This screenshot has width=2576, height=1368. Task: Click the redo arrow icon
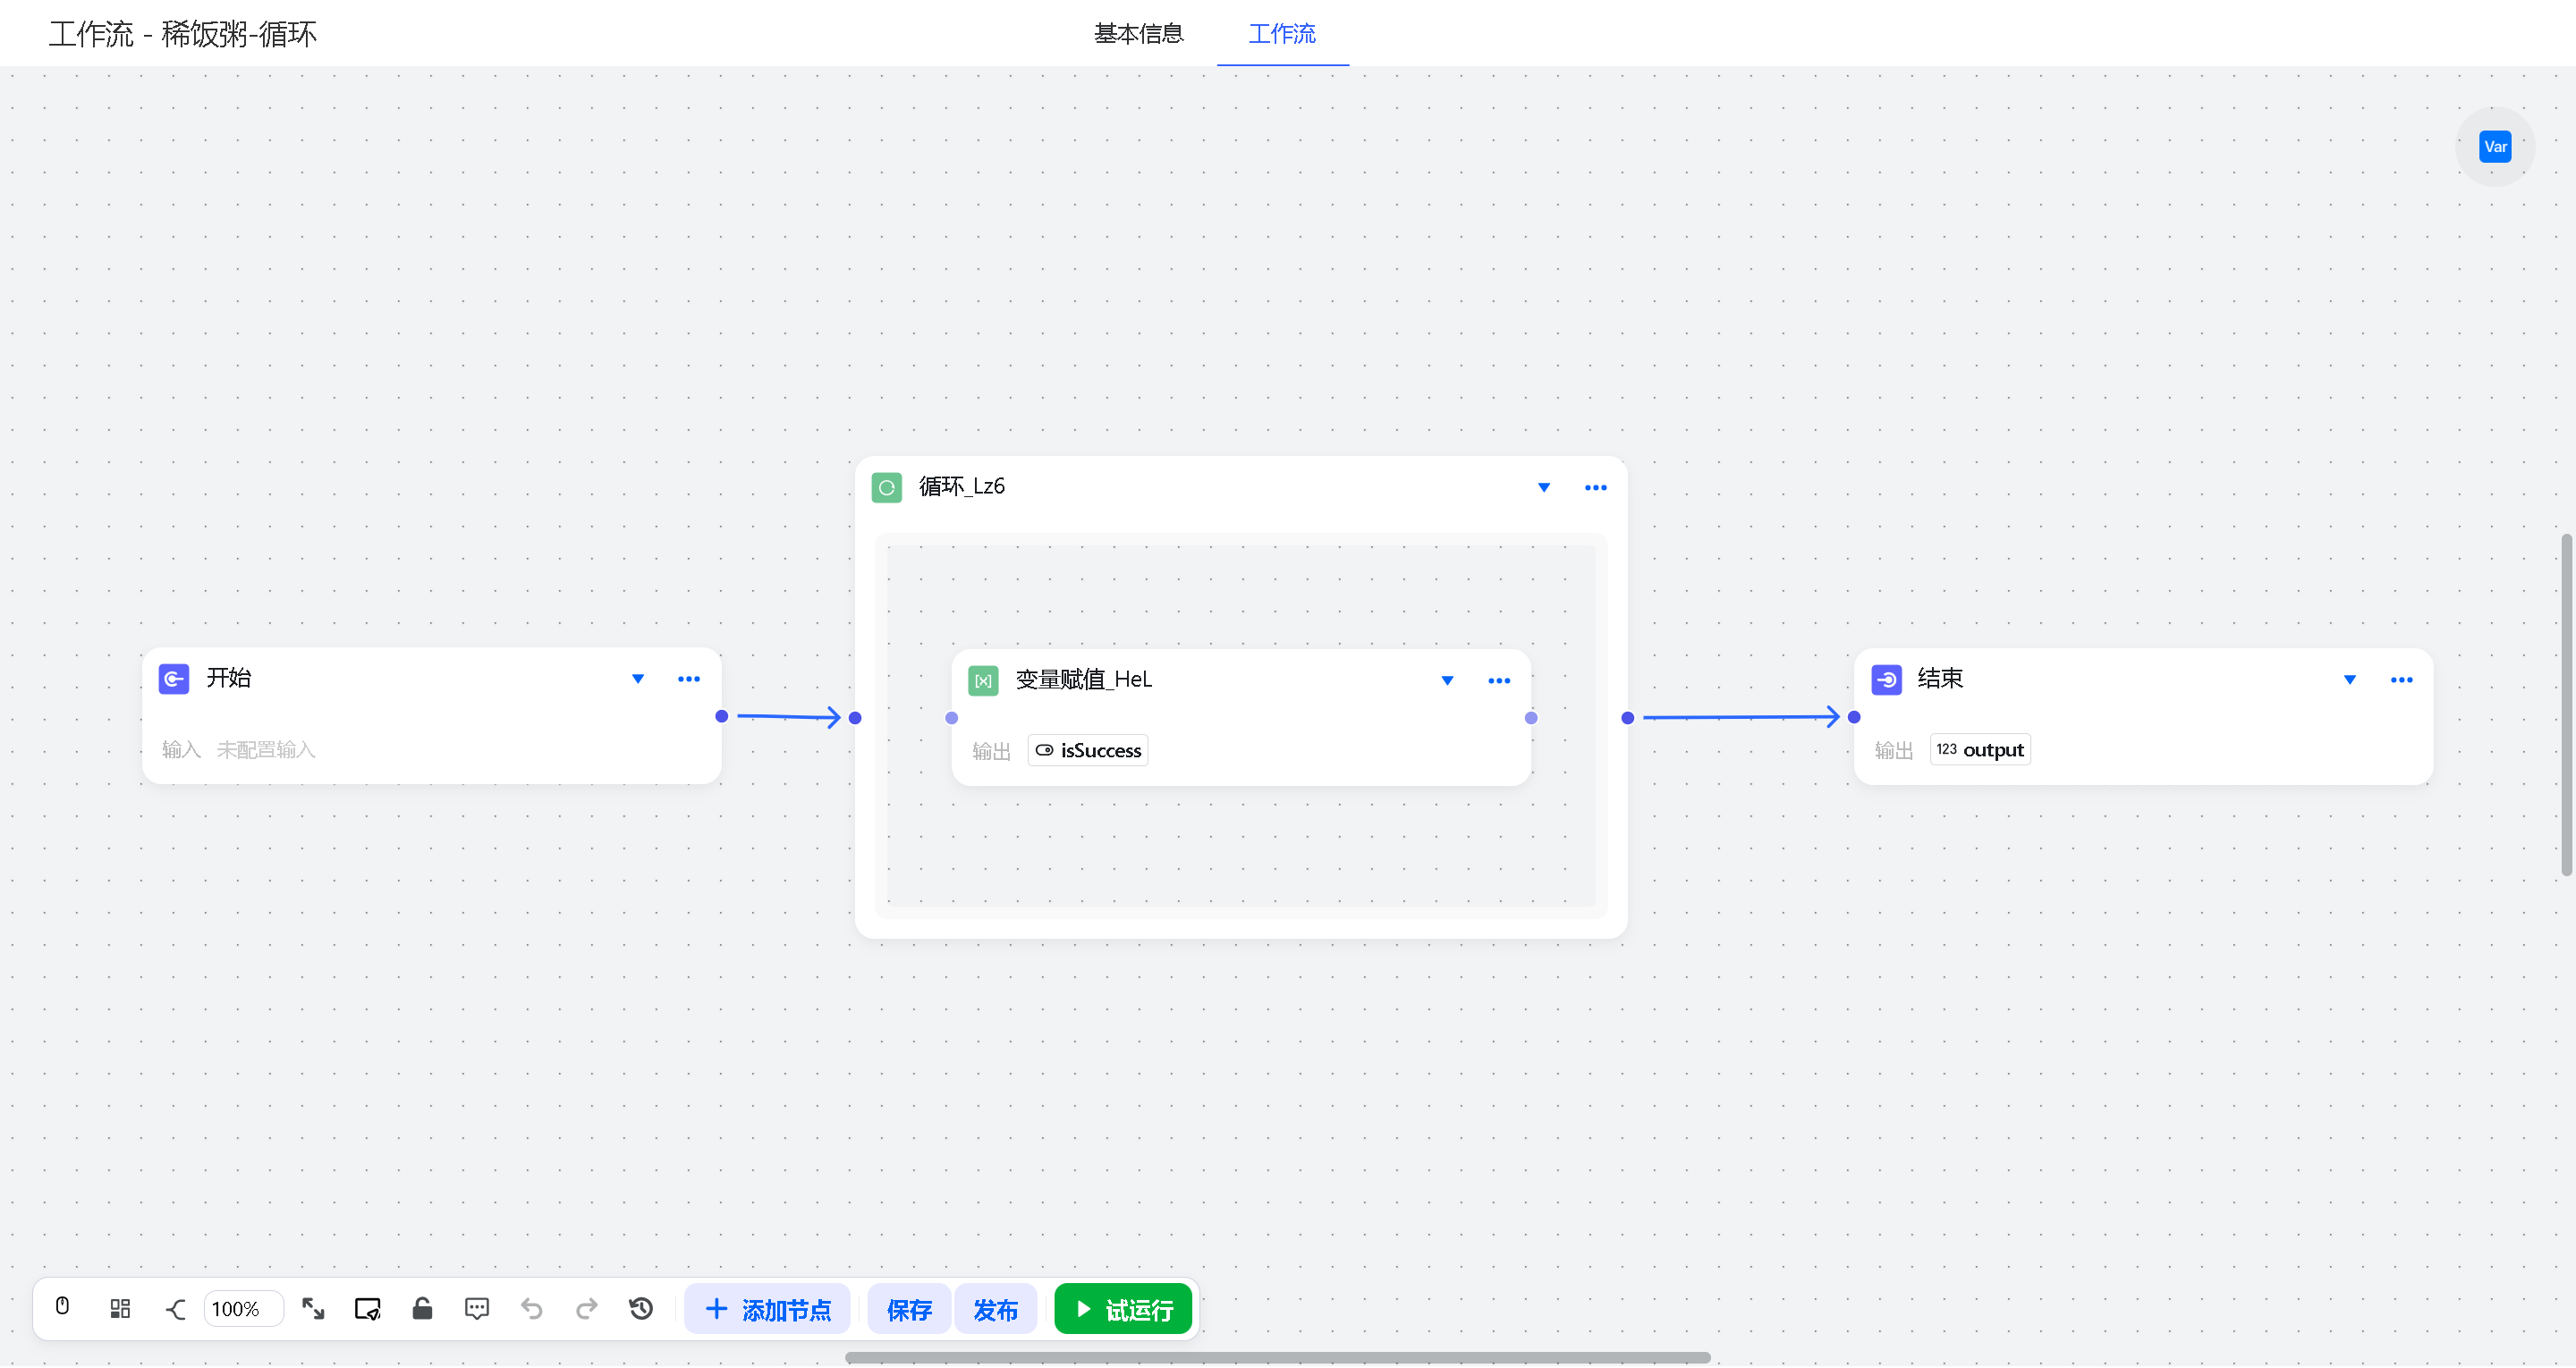tap(587, 1309)
